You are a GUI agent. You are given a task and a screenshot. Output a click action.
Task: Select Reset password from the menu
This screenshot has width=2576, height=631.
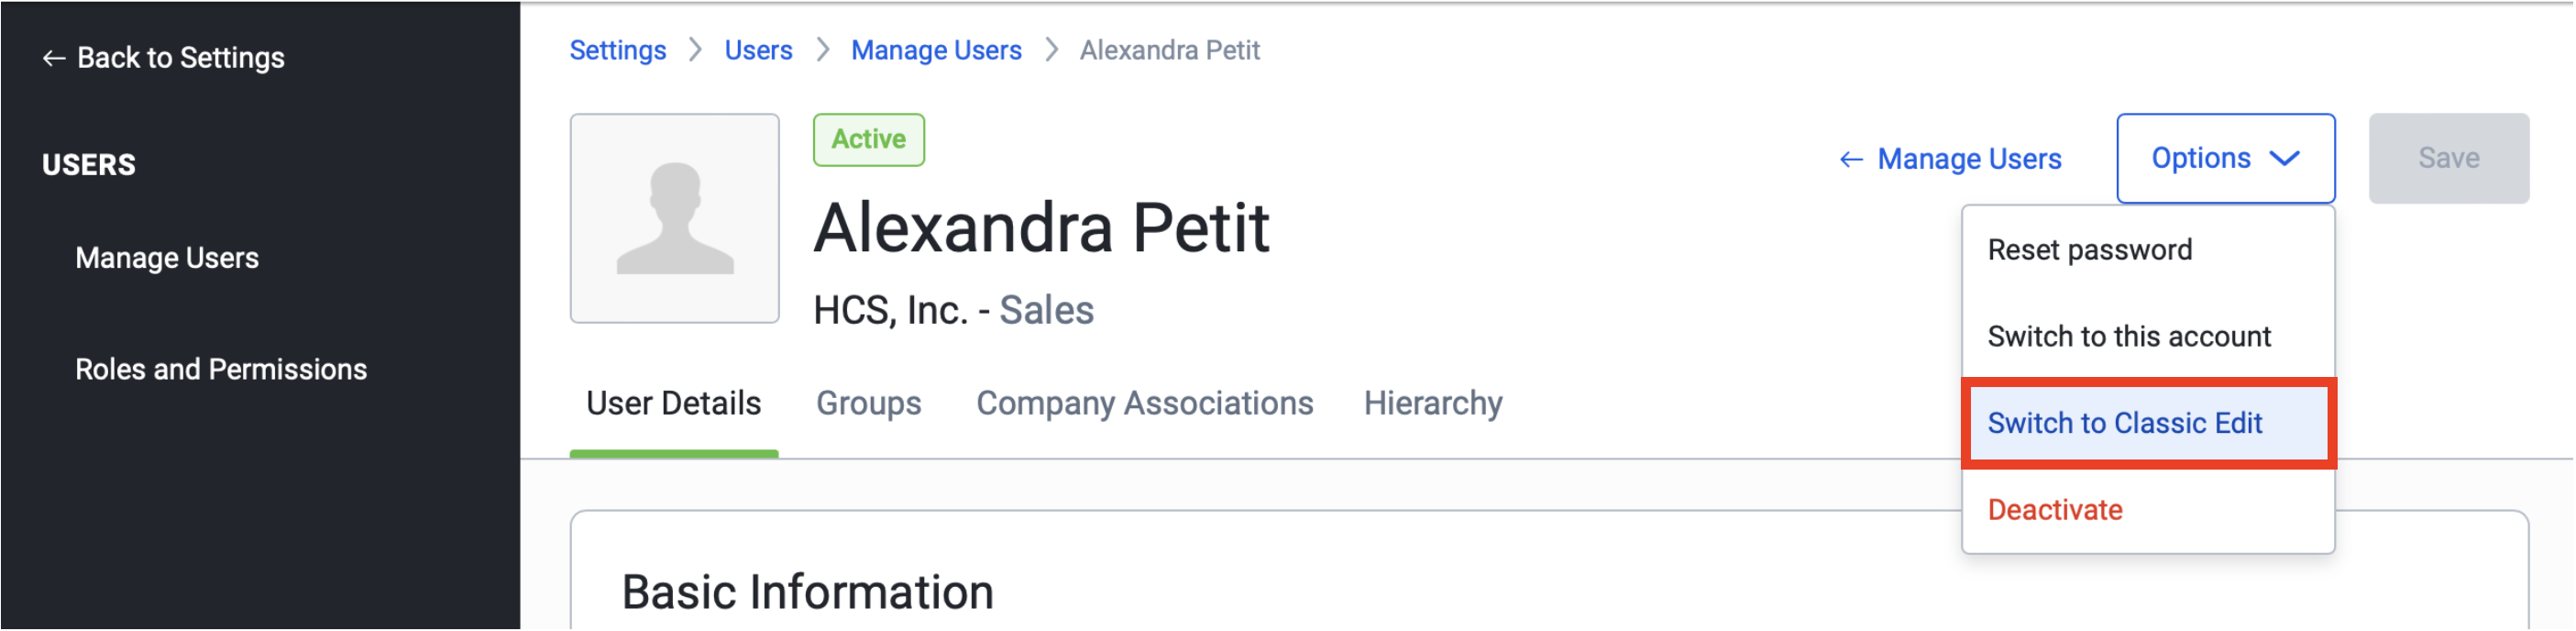pos(2090,250)
